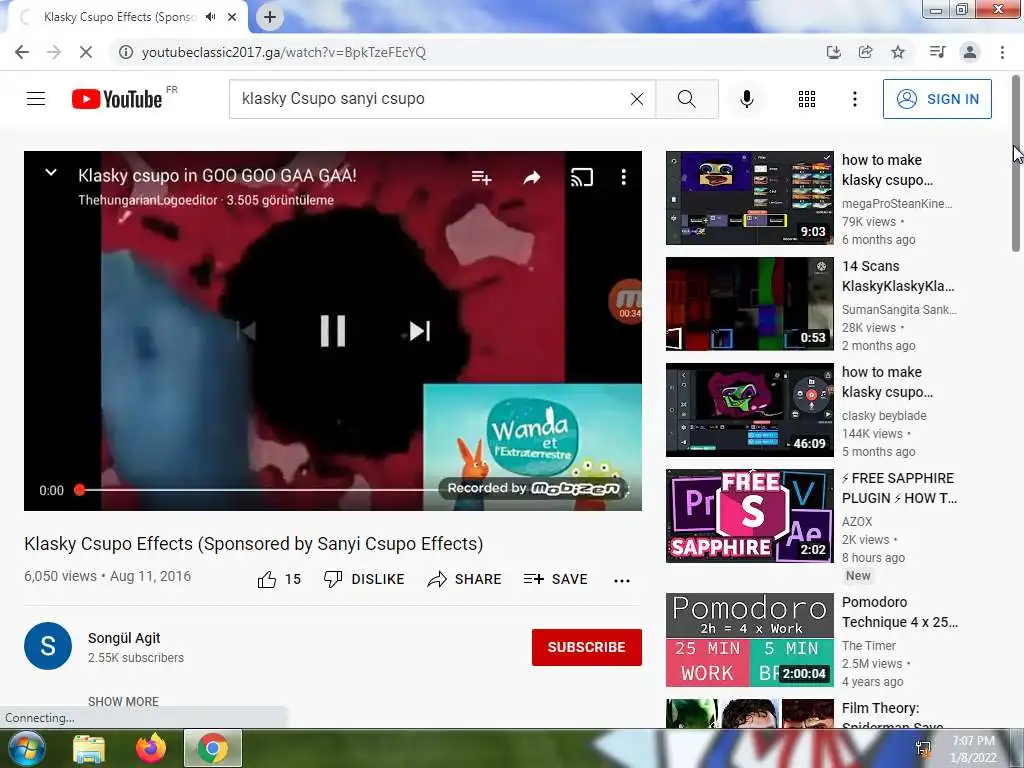Open the network tray icon in the taskbar
This screenshot has width=1024, height=768.
(923, 750)
